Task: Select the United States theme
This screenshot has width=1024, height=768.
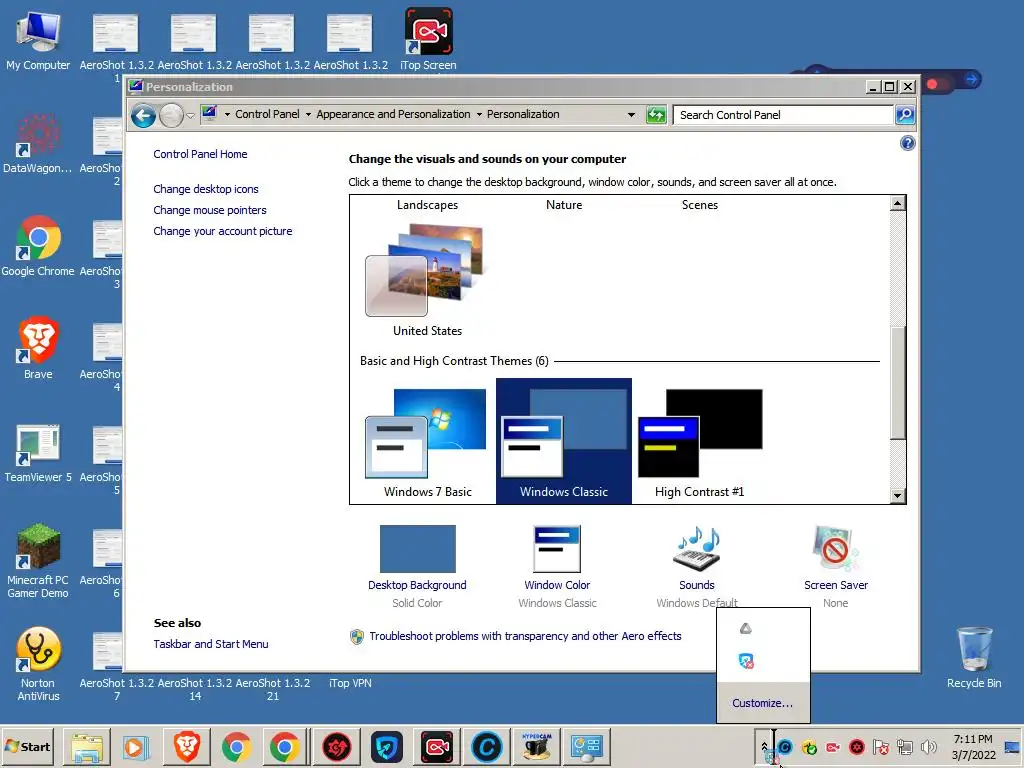Action: 427,280
